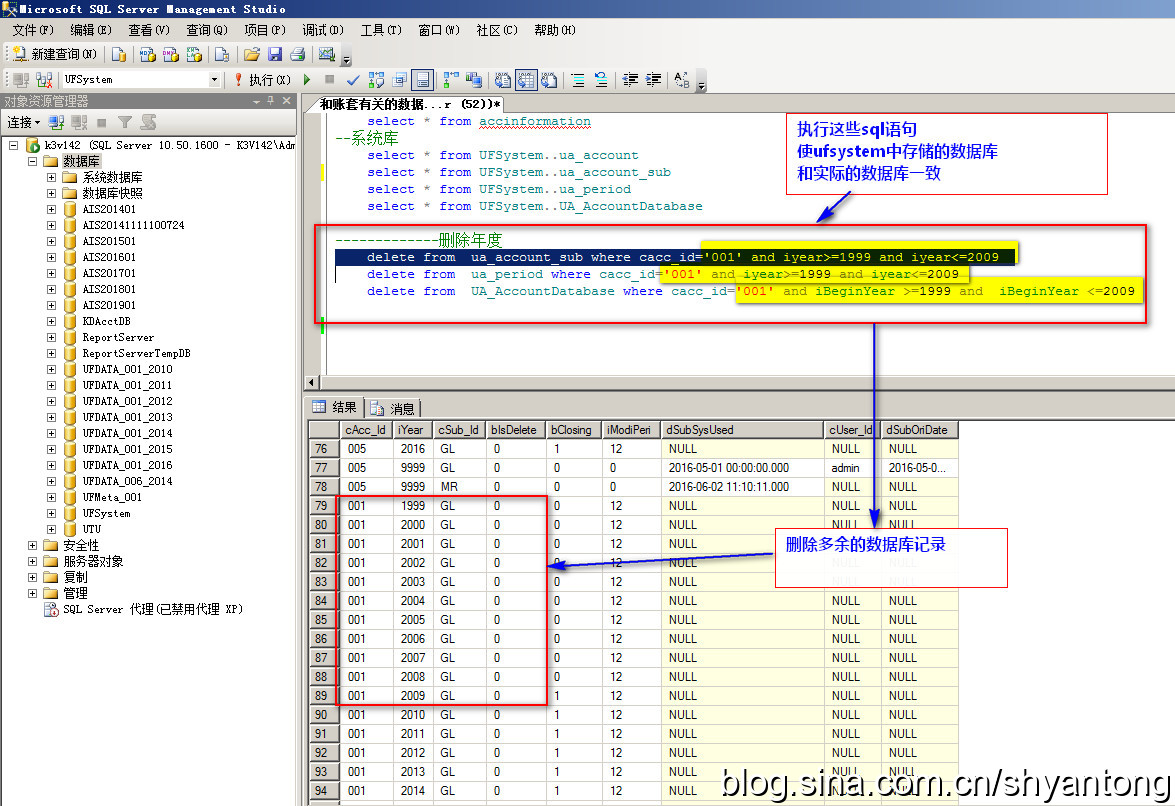Image resolution: width=1175 pixels, height=806 pixels.
Task: Click the filter funnel icon in Object Explorer
Action: click(125, 122)
